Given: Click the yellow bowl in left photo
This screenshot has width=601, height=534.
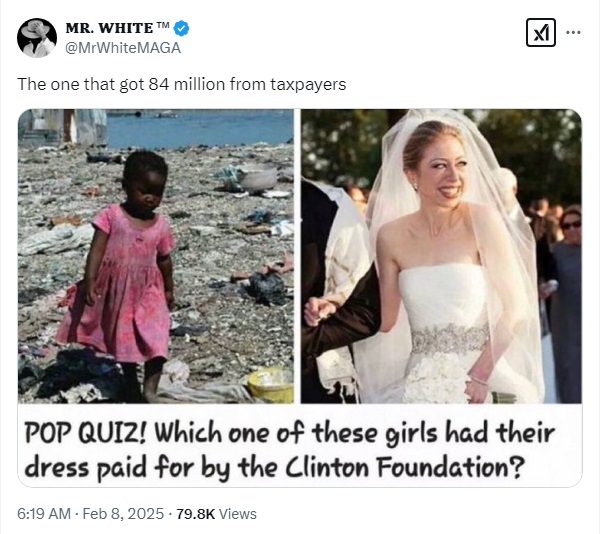Looking at the screenshot, I should click(270, 385).
